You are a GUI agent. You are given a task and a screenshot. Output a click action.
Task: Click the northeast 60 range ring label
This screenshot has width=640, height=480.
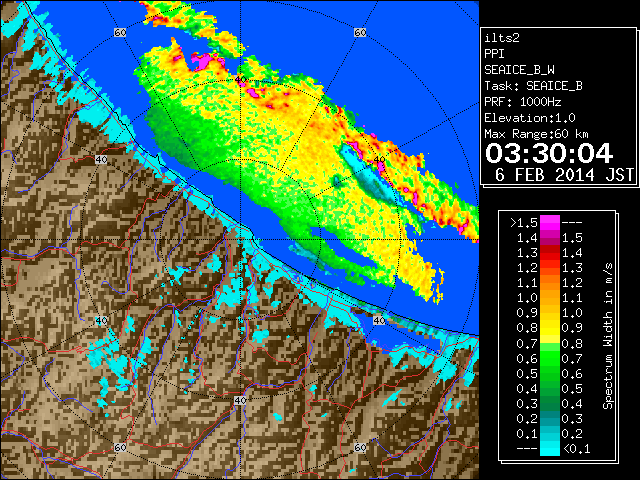coord(360,33)
